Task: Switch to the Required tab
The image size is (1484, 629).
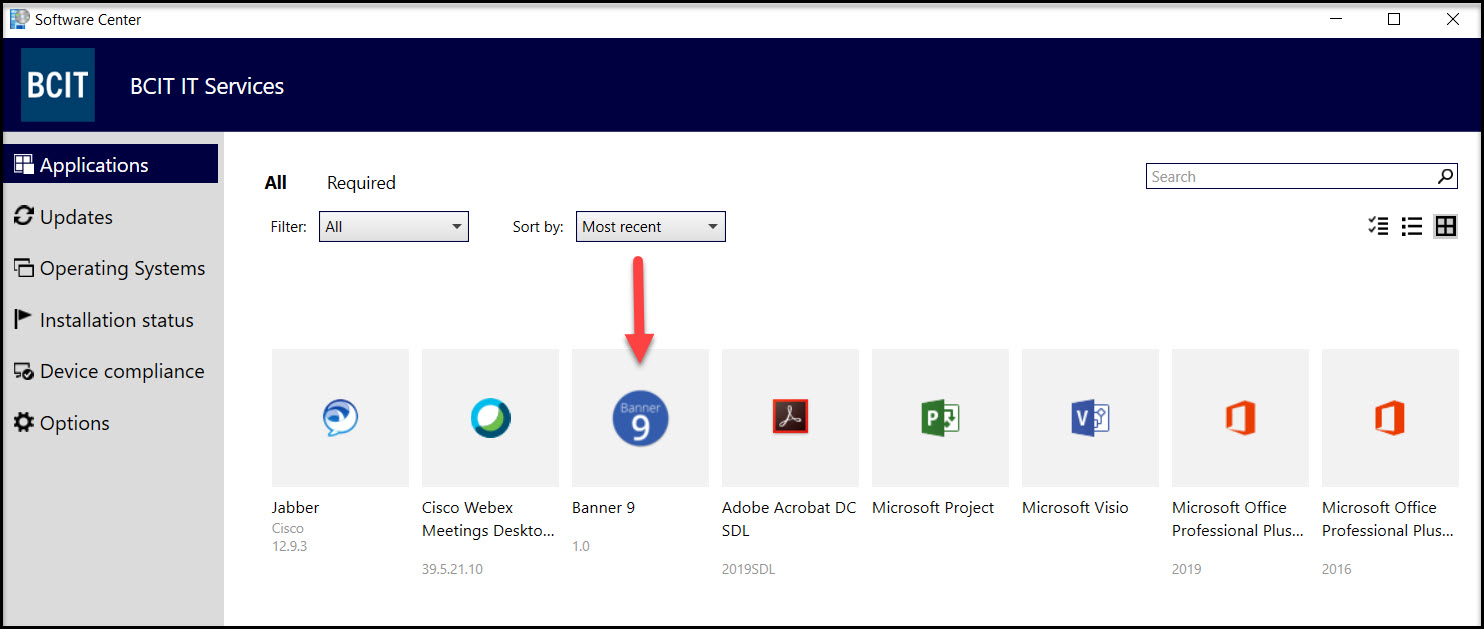Action: pyautogui.click(x=361, y=182)
